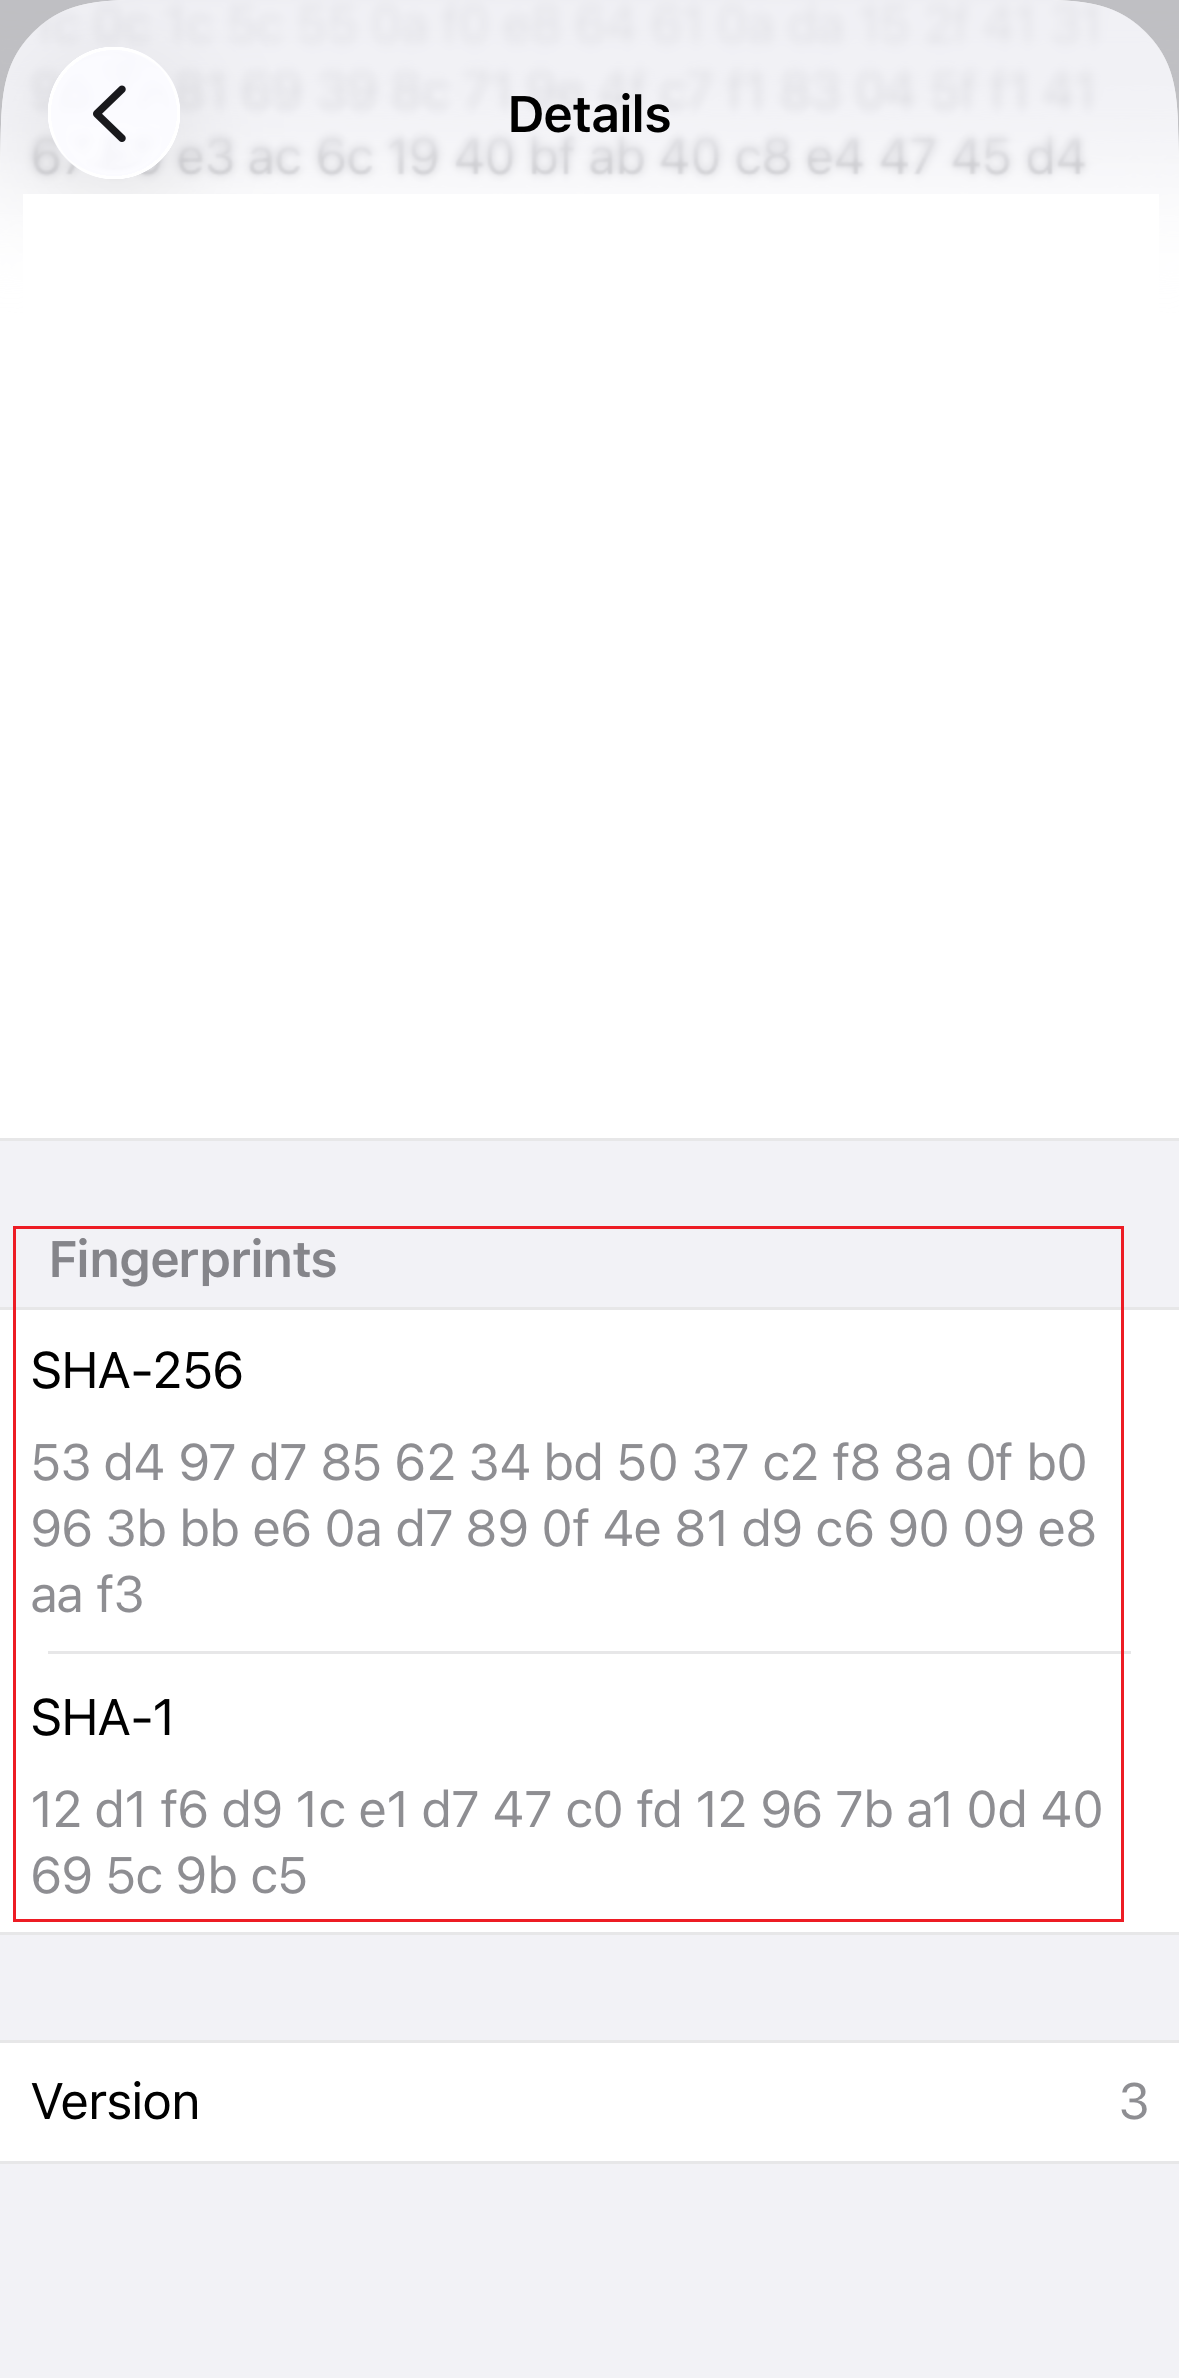Tap the Fingerprints section header
Screen dimensions: 1179x2378
193,1262
